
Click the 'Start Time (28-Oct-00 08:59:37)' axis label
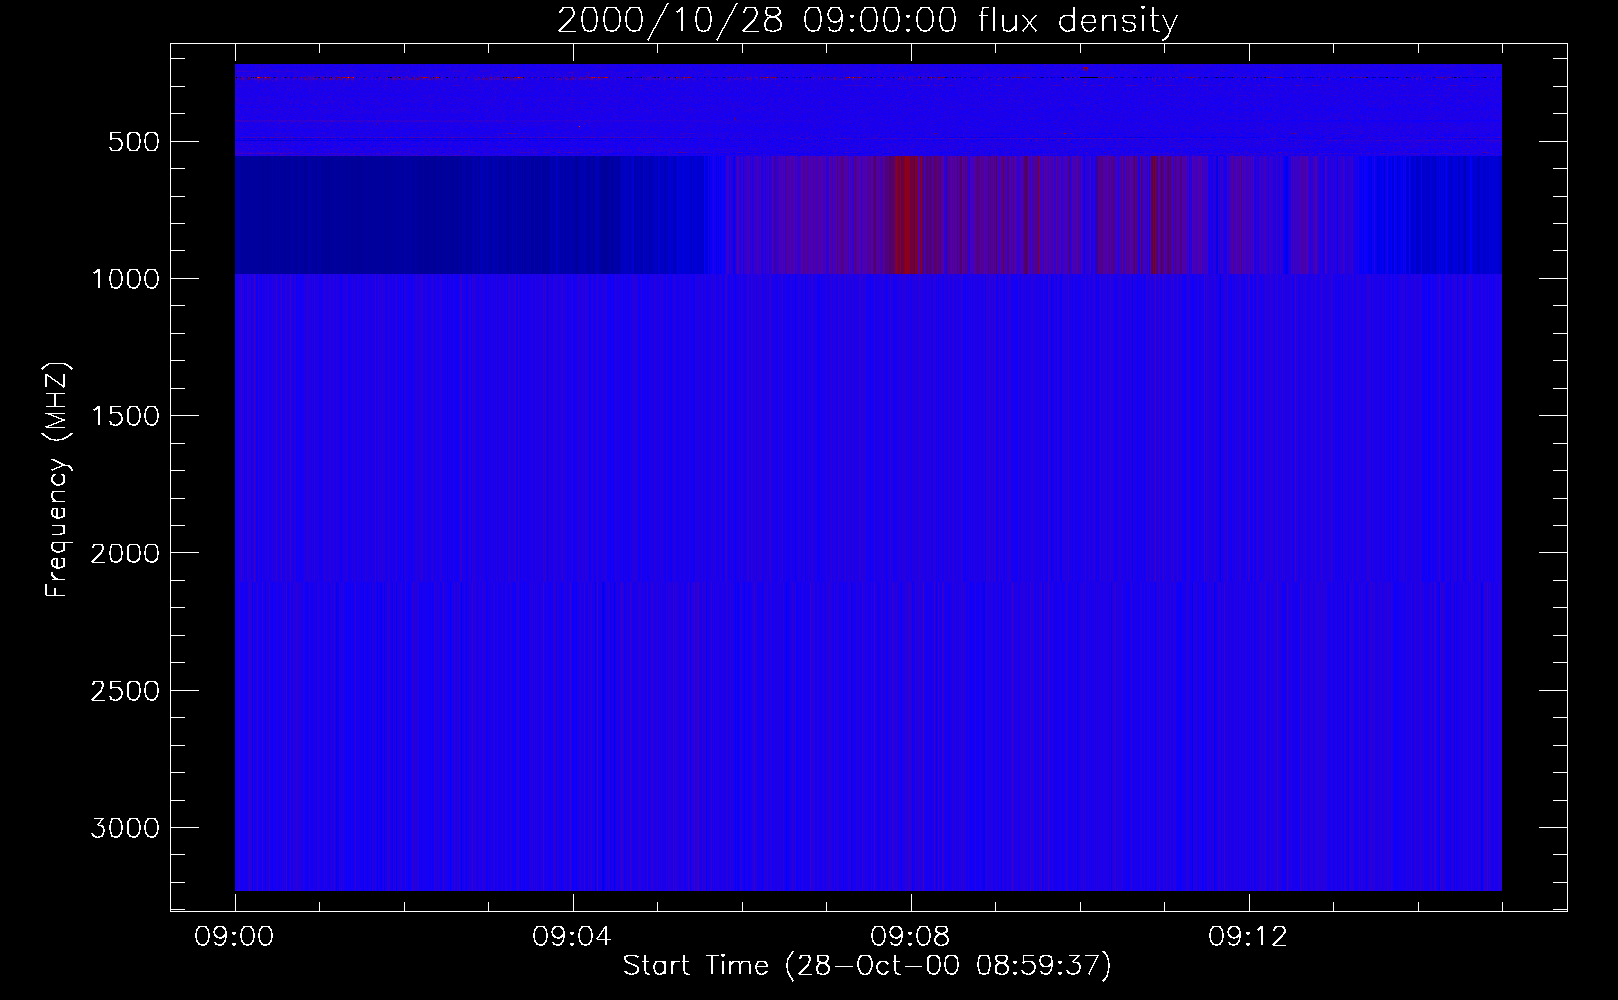[867, 965]
